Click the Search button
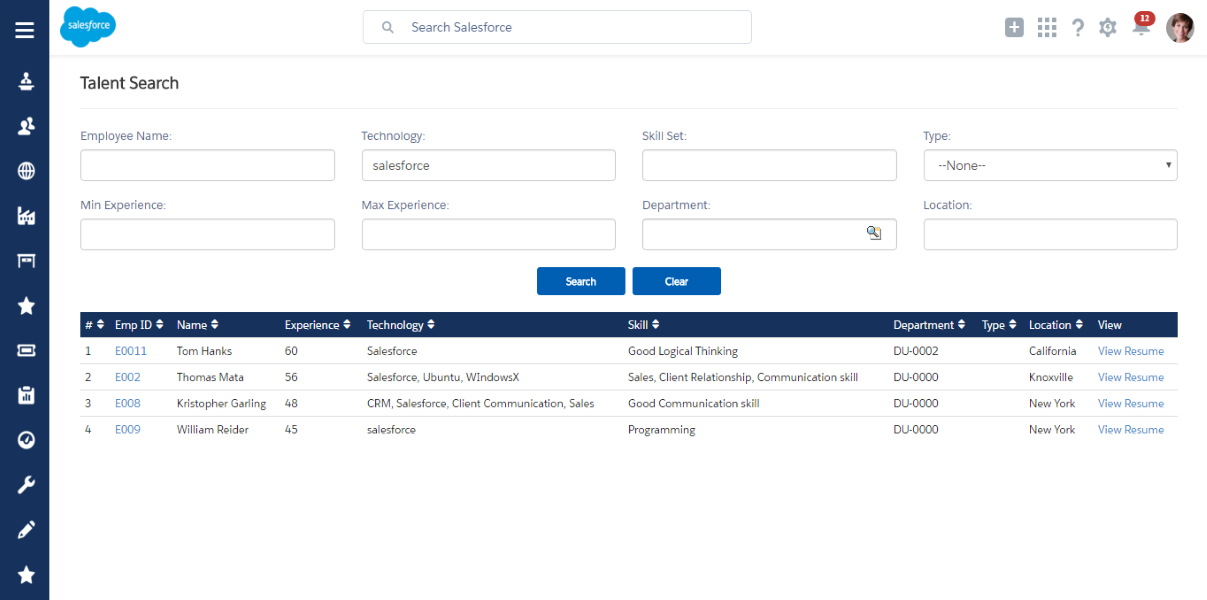The width and height of the screenshot is (1207, 600). [x=581, y=281]
